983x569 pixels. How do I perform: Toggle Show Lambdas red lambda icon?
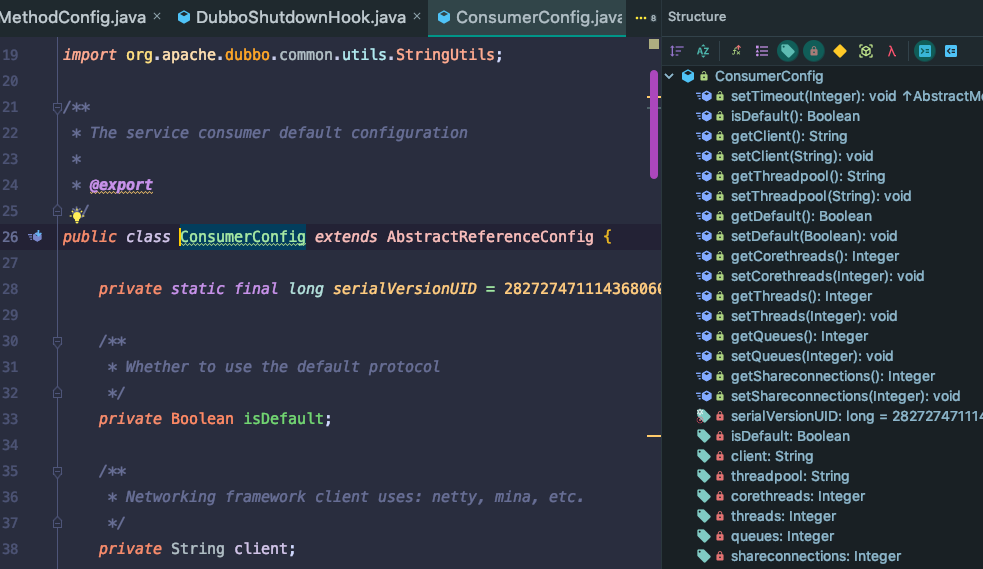[x=891, y=51]
